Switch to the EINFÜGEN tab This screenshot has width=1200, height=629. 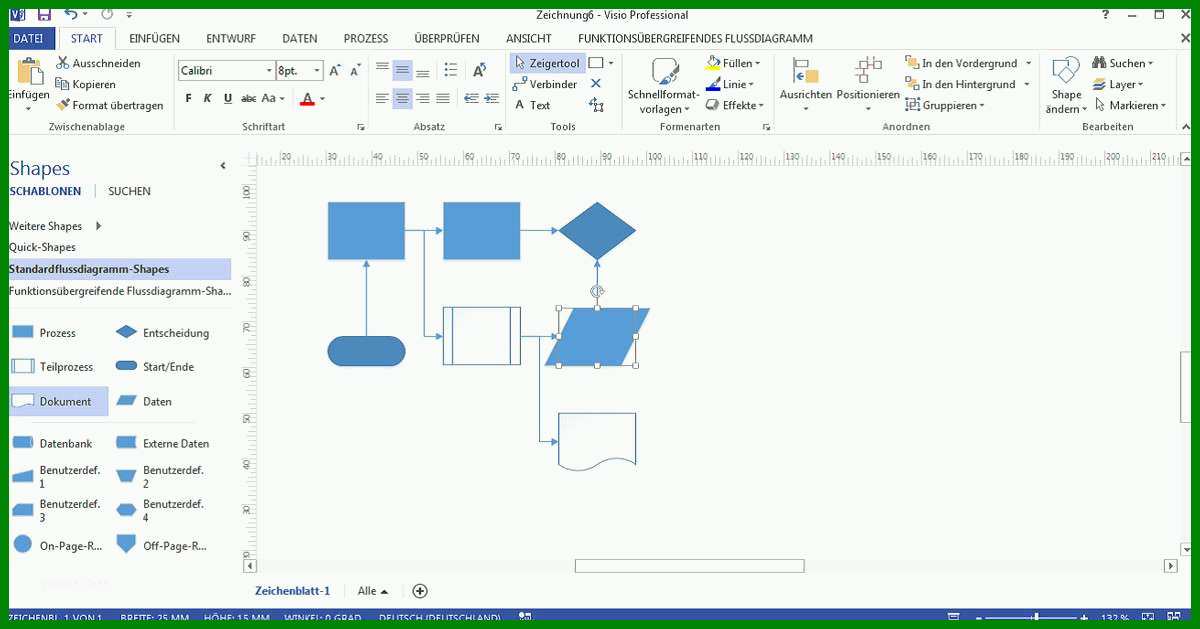[x=154, y=38]
